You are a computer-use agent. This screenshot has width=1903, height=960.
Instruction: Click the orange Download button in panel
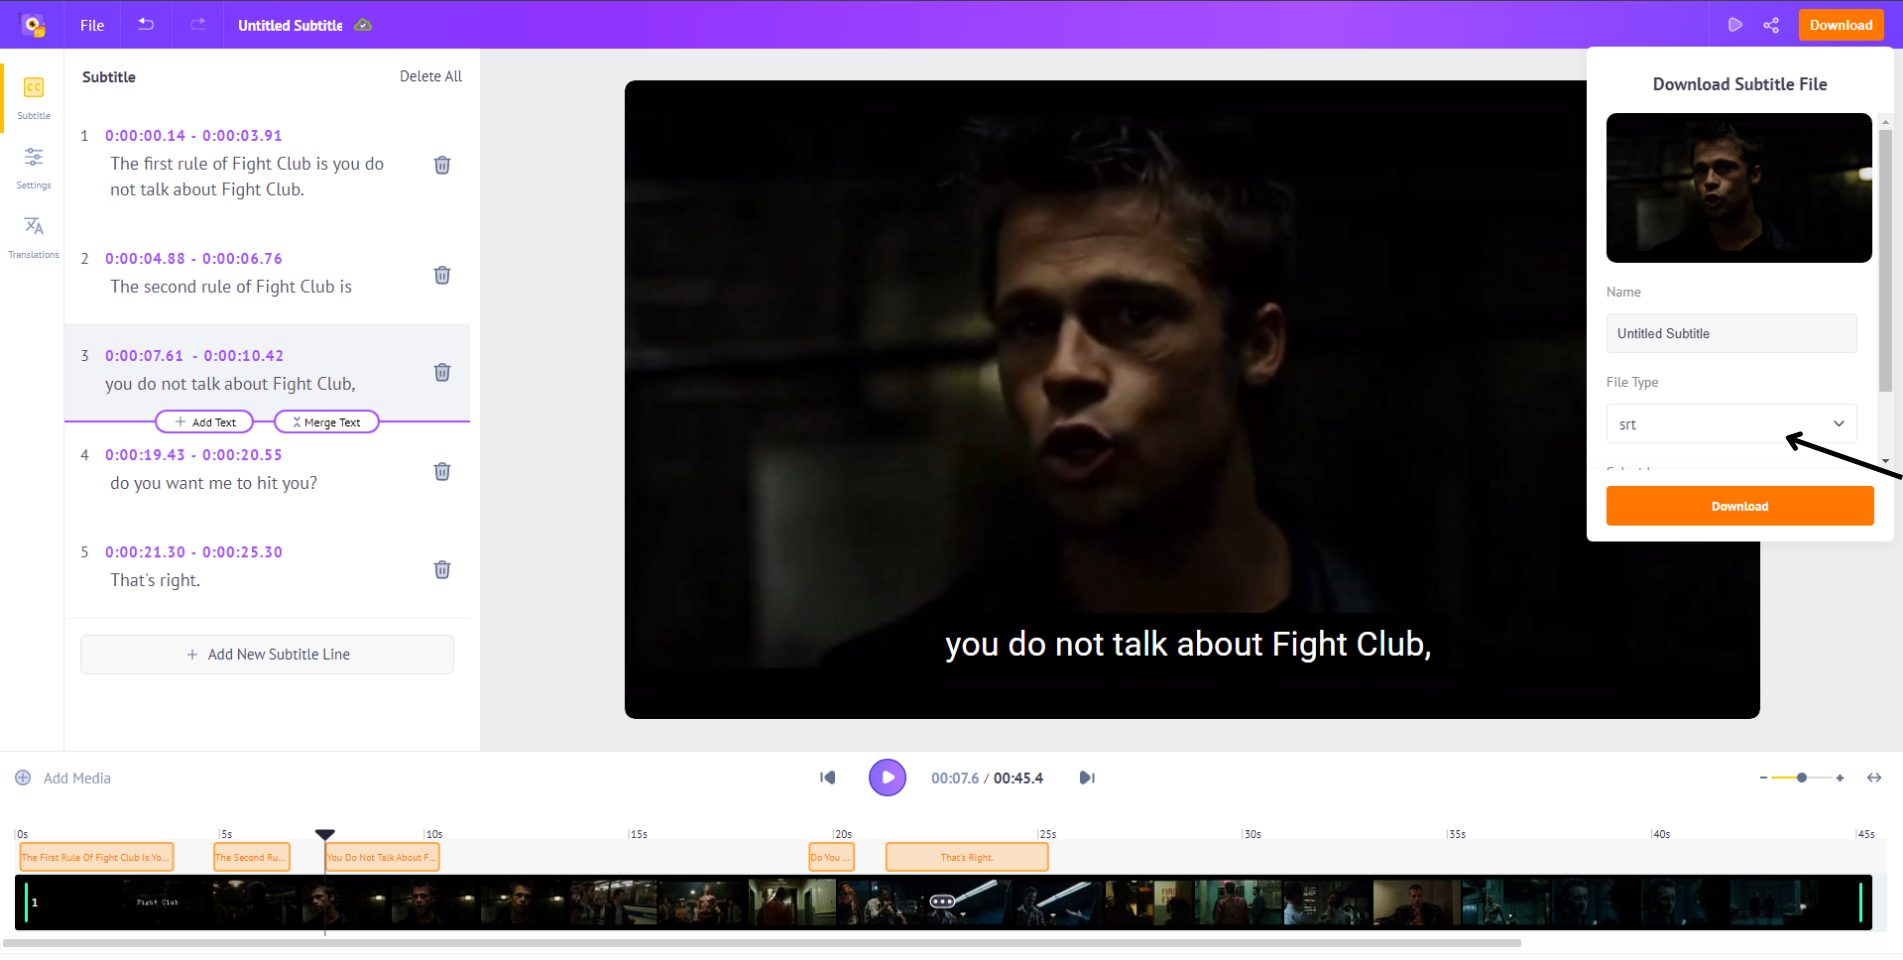1739,506
